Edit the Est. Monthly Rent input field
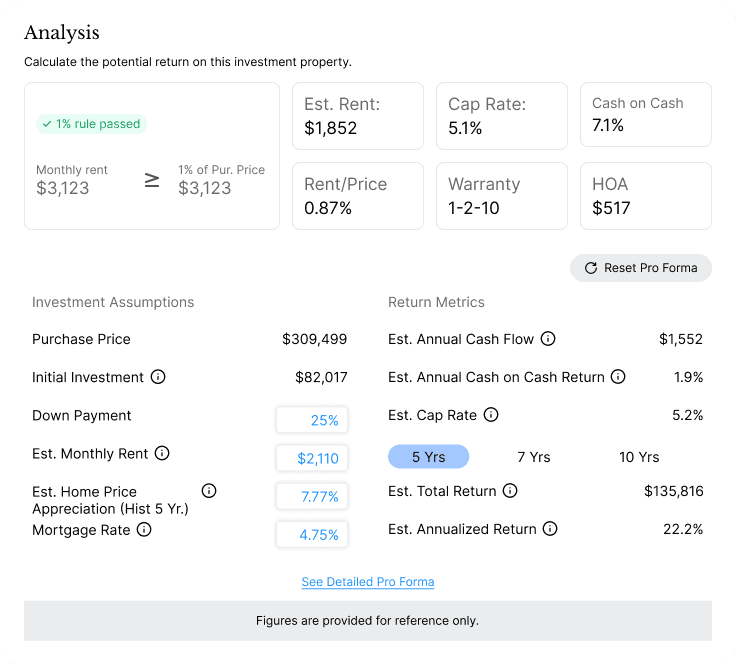This screenshot has height=665, width=736. point(312,459)
